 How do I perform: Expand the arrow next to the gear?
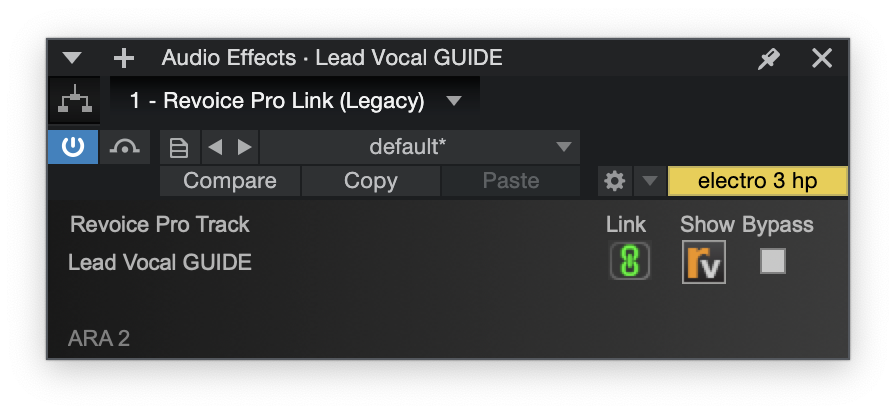650,181
